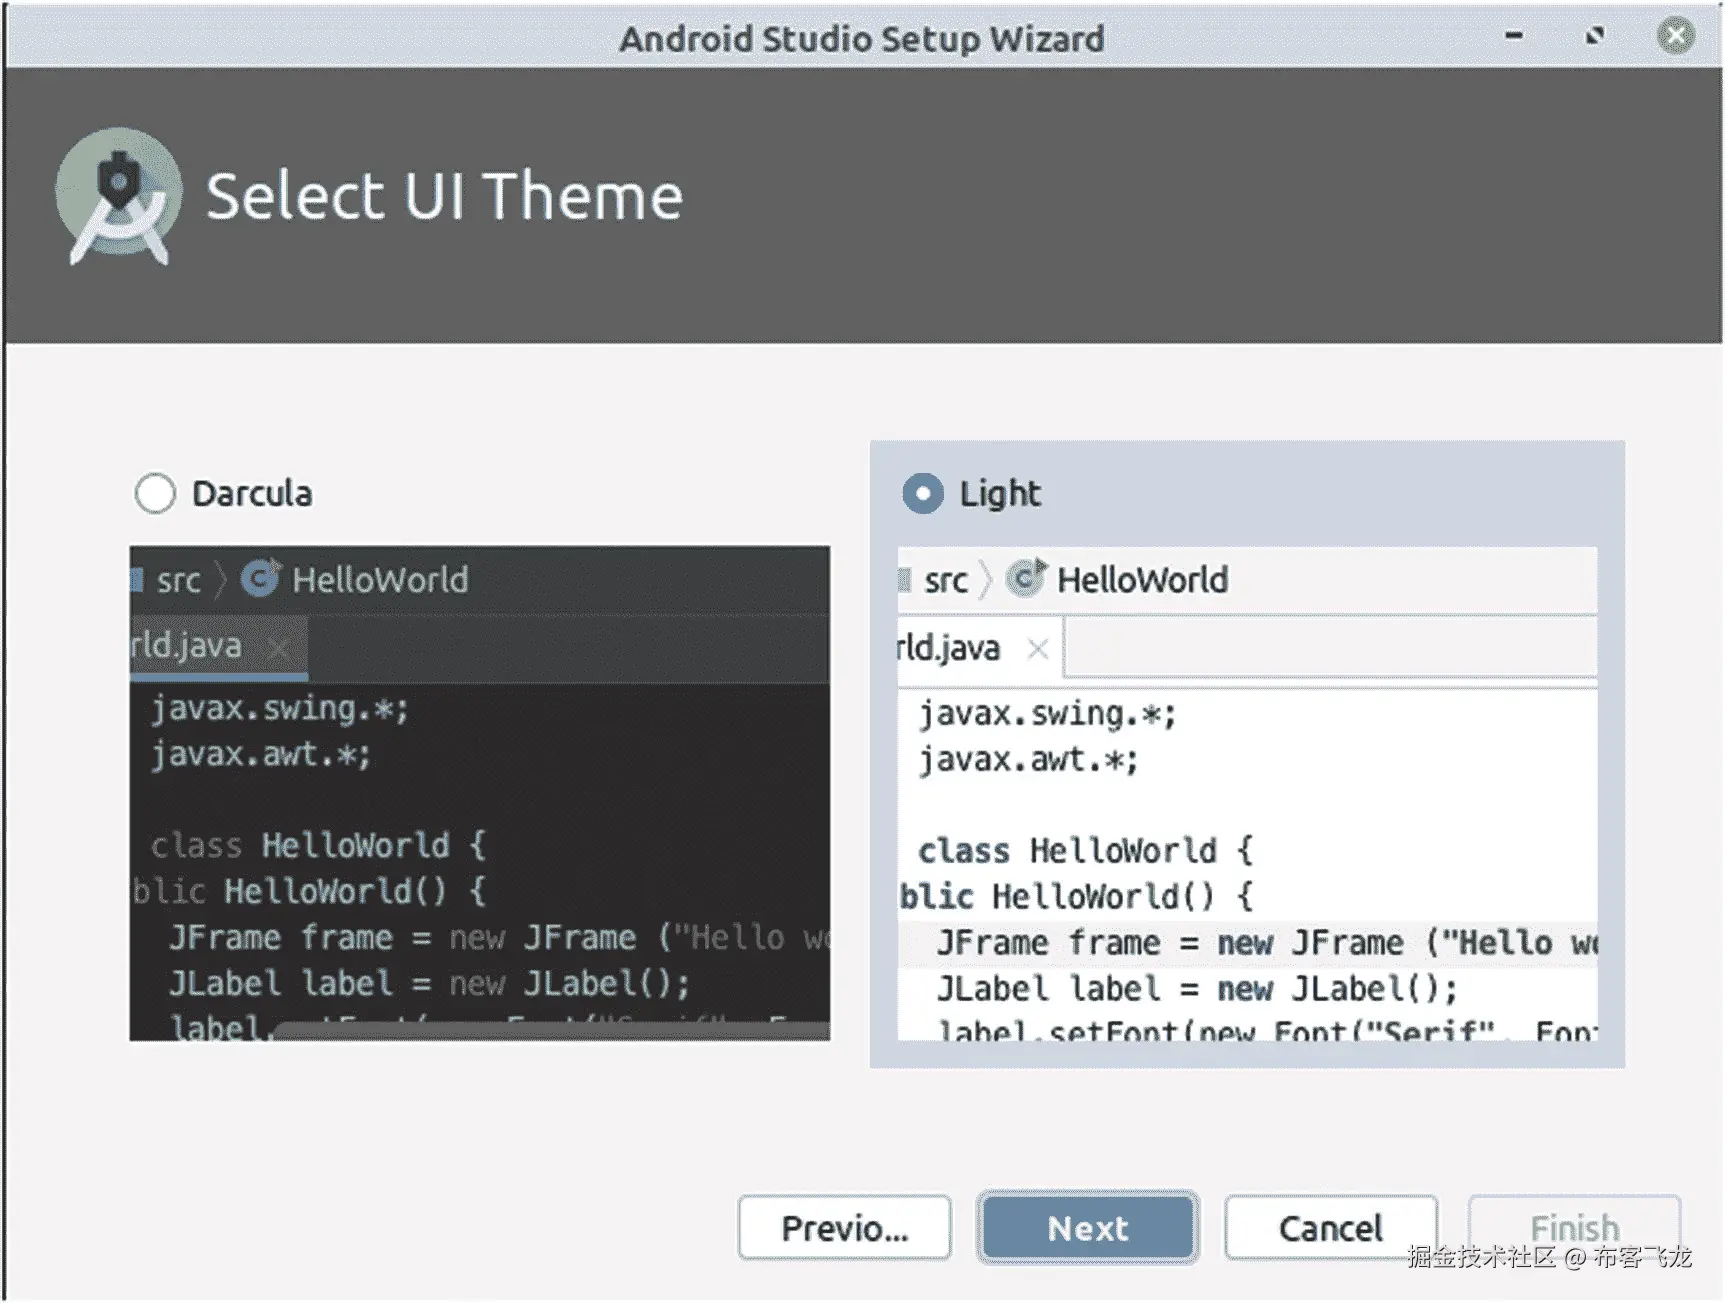Minimize the Setup Wizard window
The image size is (1725, 1303).
(x=1514, y=36)
